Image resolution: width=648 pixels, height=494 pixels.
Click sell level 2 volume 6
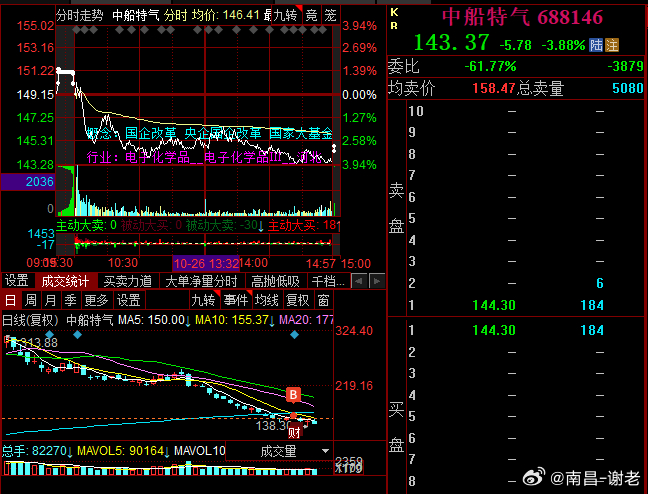pyautogui.click(x=600, y=283)
